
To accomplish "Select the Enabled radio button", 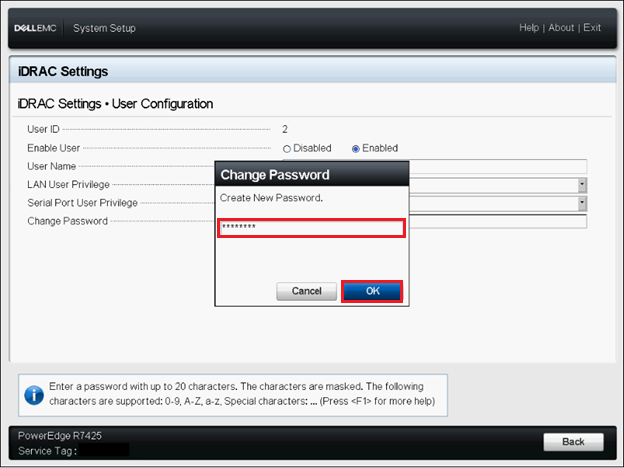I will coord(356,148).
